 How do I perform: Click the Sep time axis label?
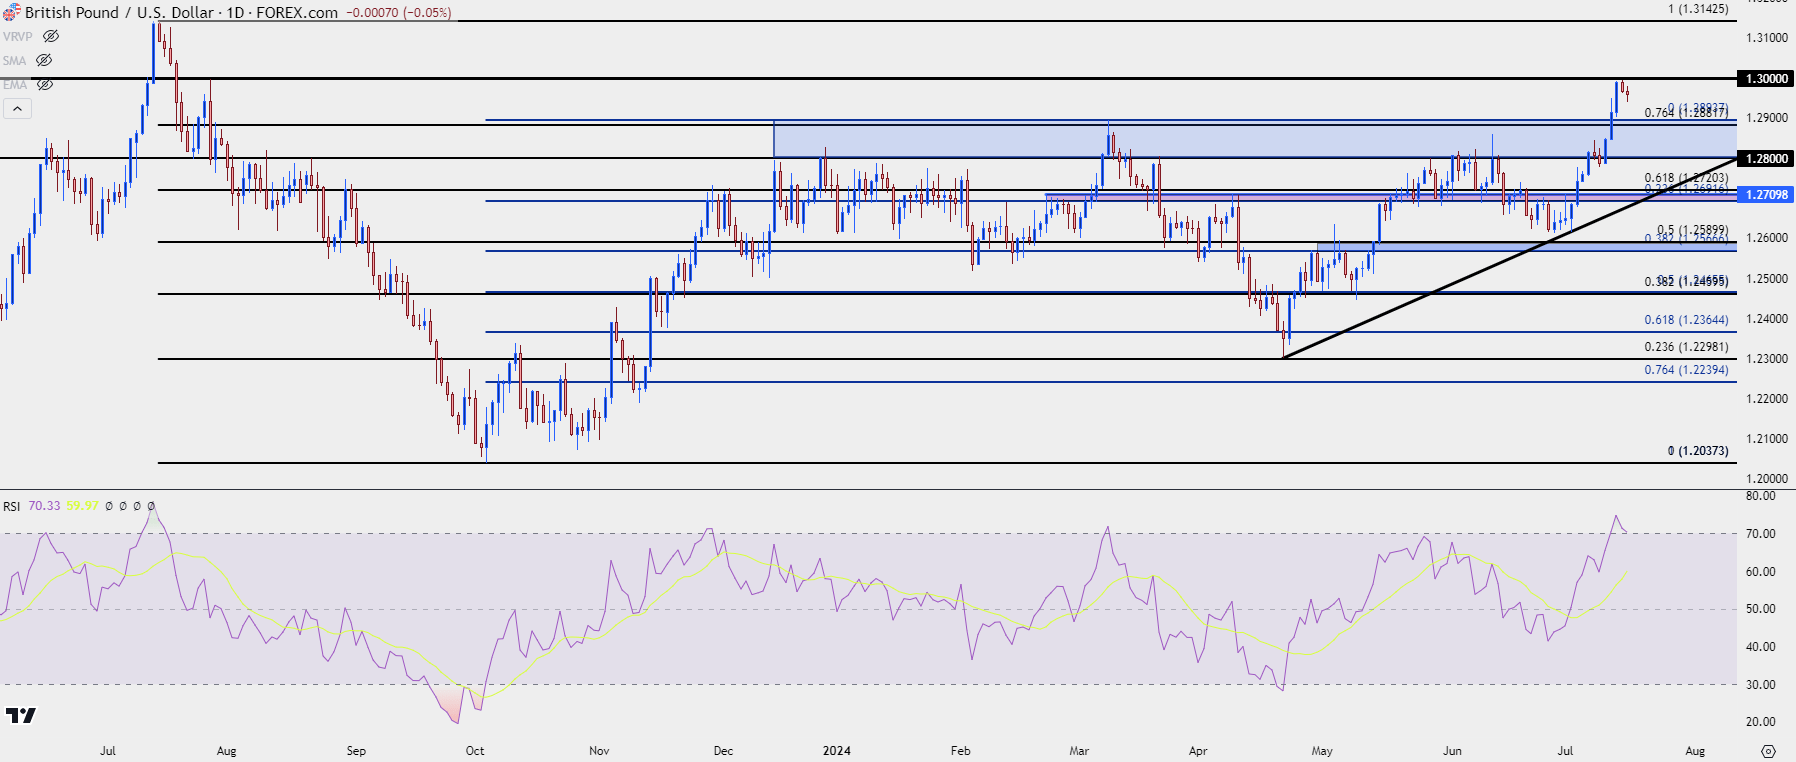(x=356, y=751)
